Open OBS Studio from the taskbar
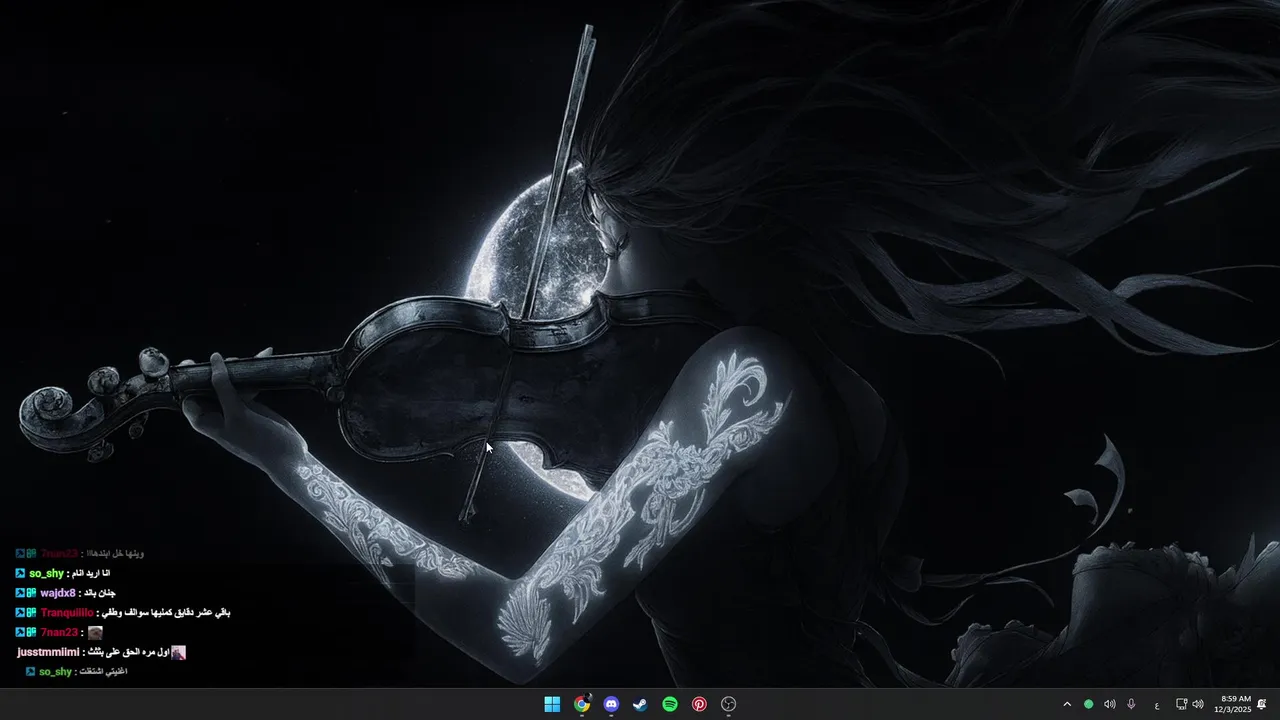The height and width of the screenshot is (720, 1280). (729, 704)
